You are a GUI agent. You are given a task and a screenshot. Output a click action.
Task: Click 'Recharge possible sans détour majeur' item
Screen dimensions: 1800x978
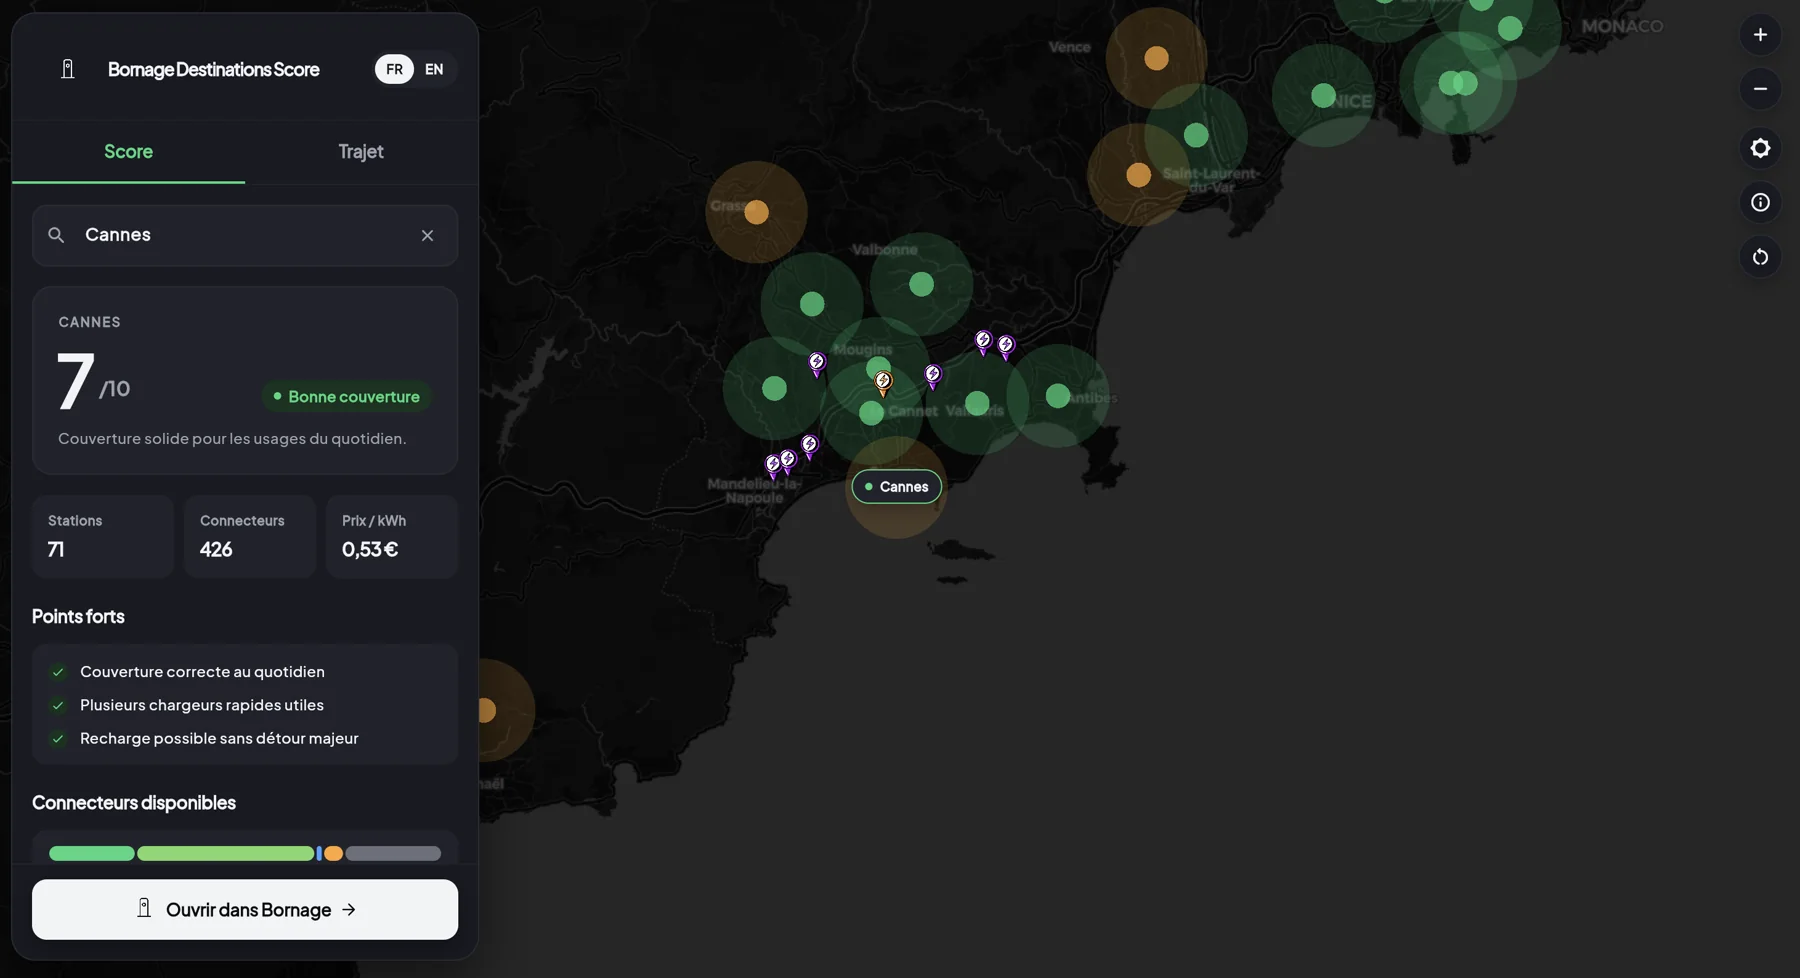(219, 738)
